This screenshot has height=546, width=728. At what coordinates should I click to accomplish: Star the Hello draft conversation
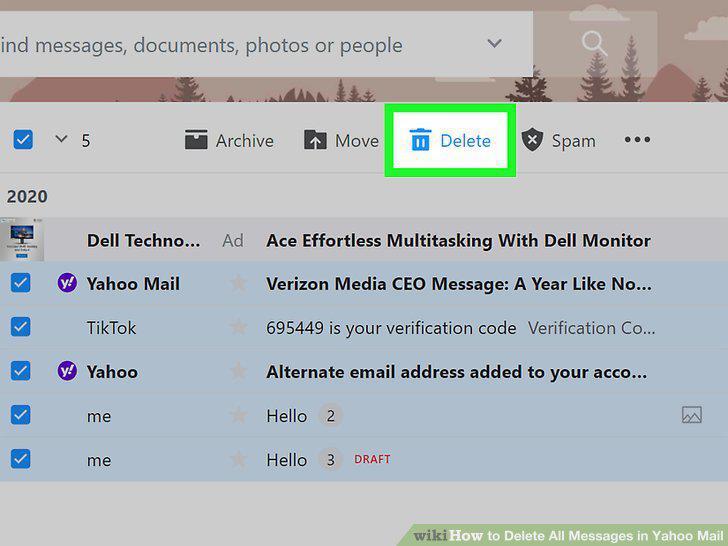pos(239,459)
